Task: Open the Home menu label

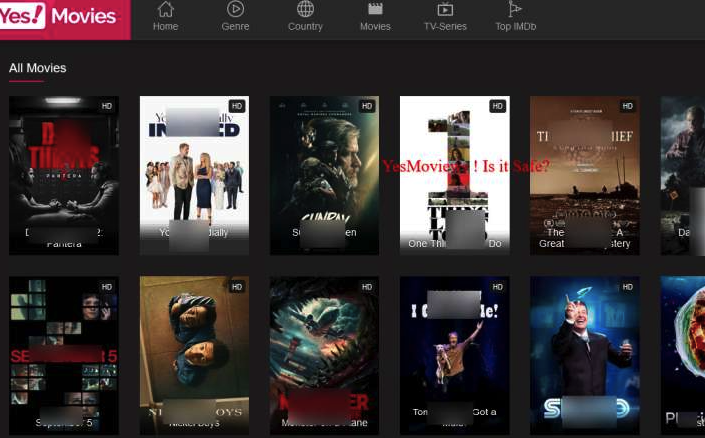Action: 165,27
